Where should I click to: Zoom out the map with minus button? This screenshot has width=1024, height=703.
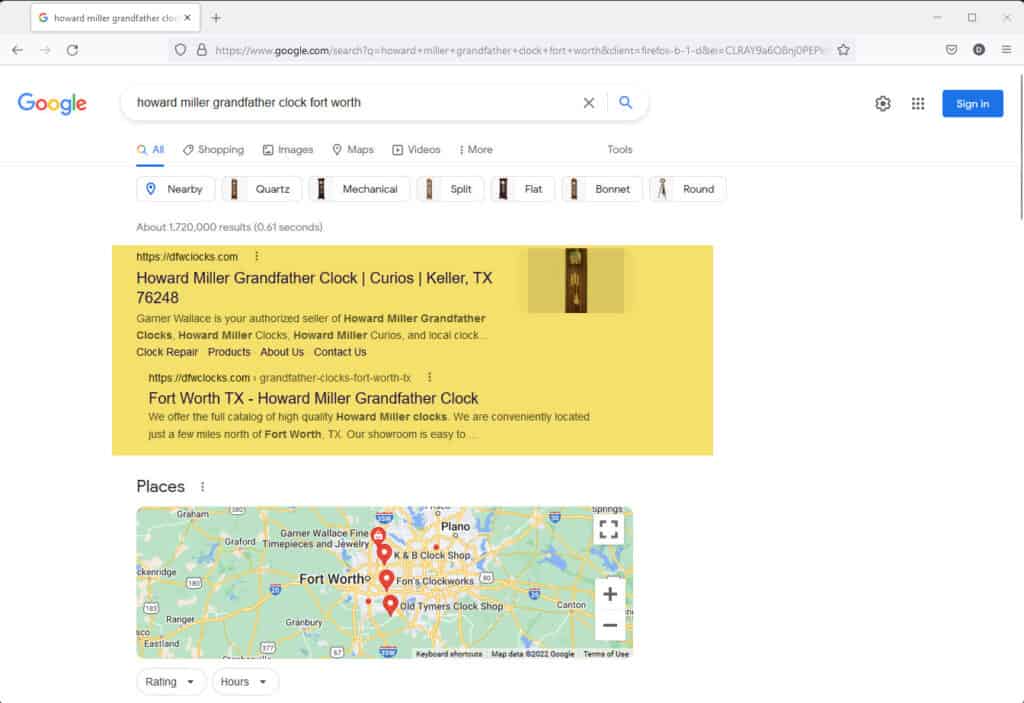click(x=609, y=625)
